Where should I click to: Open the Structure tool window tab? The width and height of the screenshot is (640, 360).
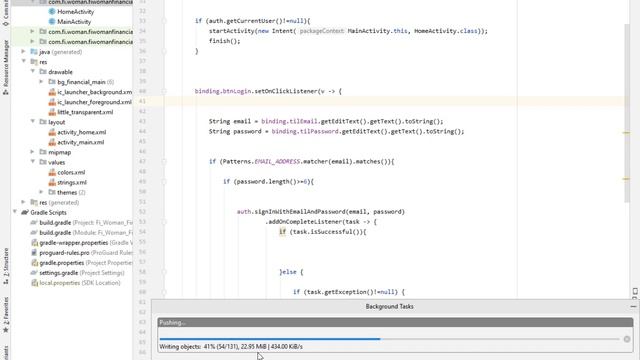6,266
